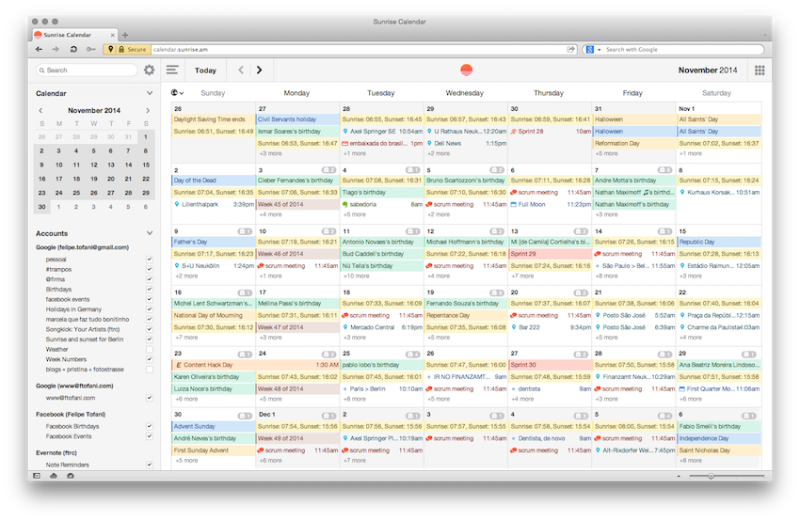The height and width of the screenshot is (521, 800).
Task: Open the Paris > Berlin event
Action: 382,389
